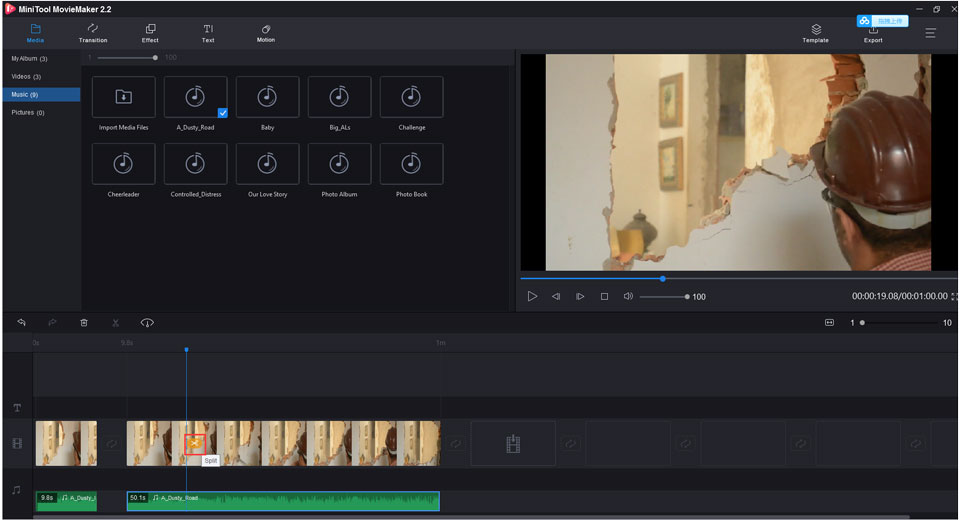Select the Our Love Story track
960x520 pixels.
coord(267,164)
